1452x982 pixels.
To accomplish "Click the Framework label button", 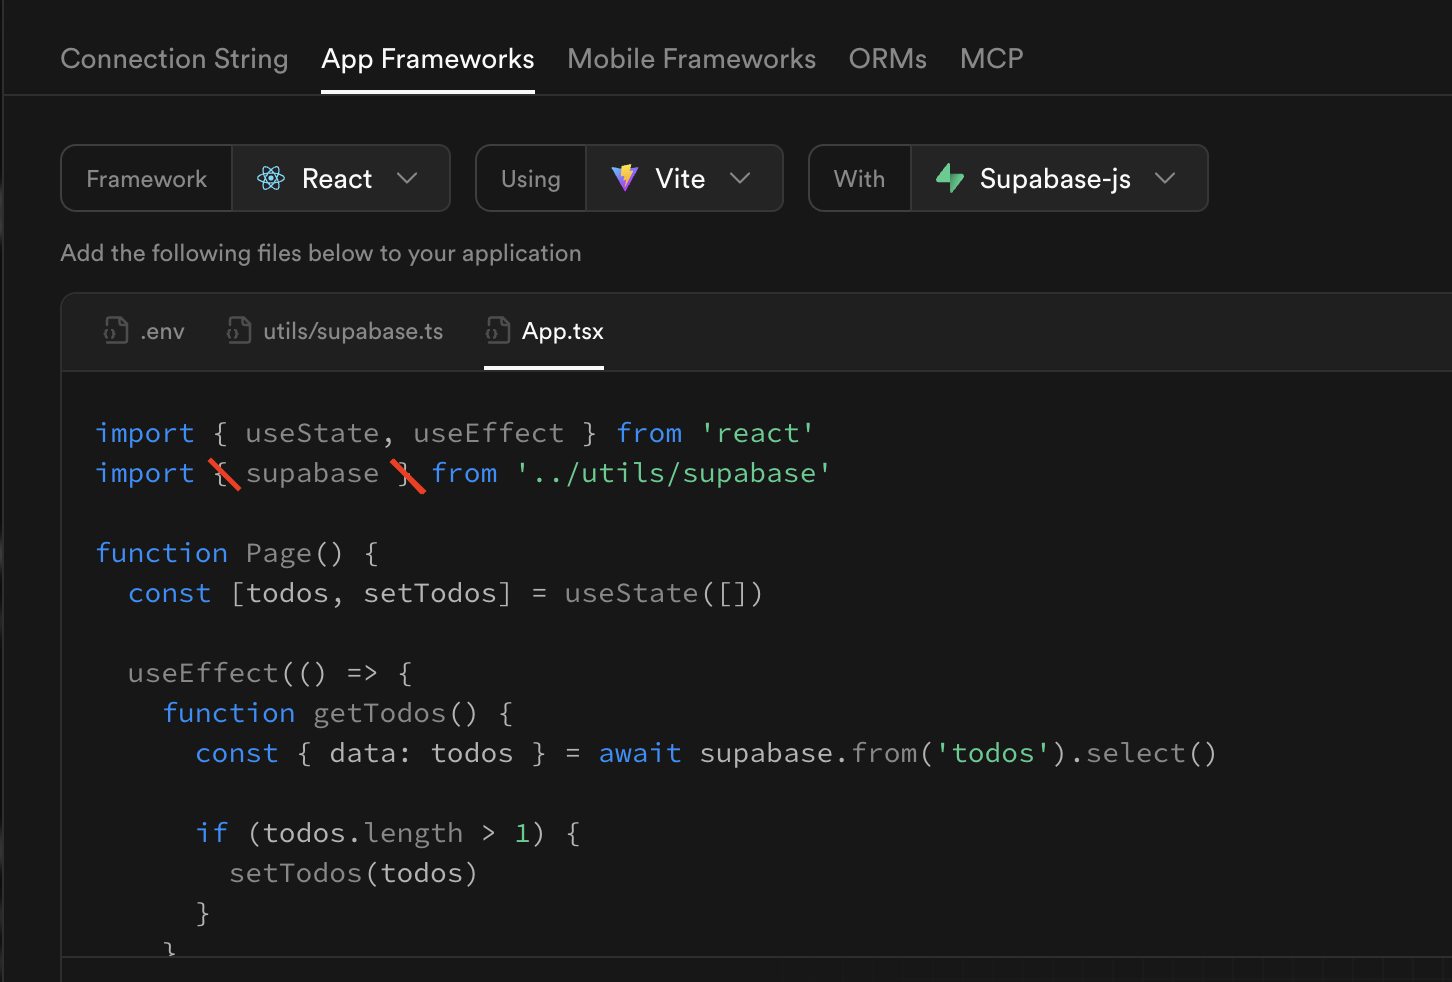I will (146, 178).
